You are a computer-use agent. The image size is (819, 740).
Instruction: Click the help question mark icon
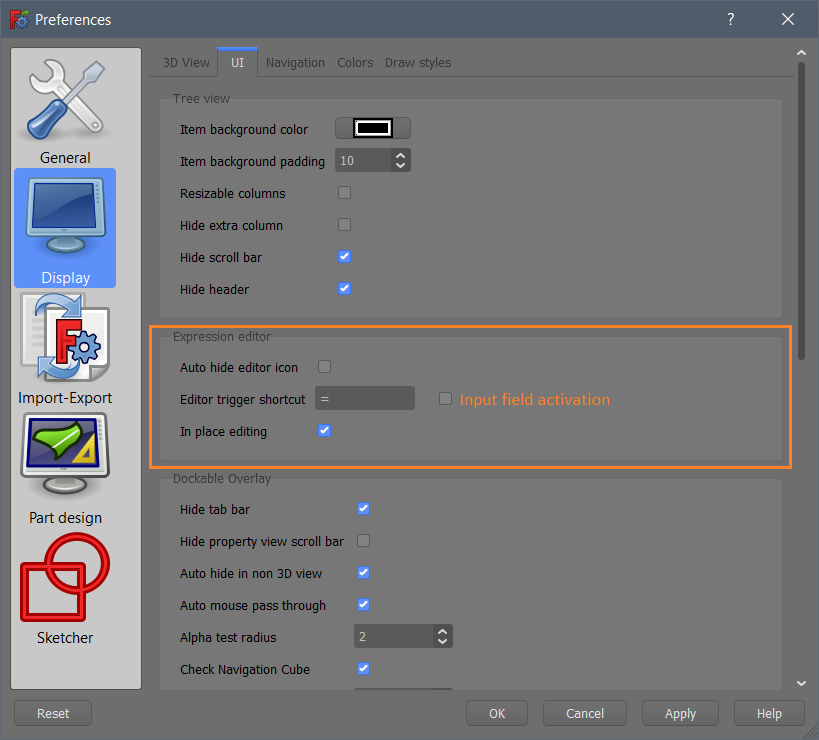click(730, 19)
